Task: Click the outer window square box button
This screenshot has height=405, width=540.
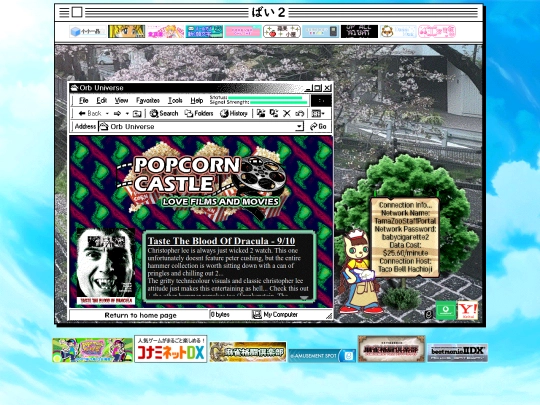Action: click(x=77, y=12)
